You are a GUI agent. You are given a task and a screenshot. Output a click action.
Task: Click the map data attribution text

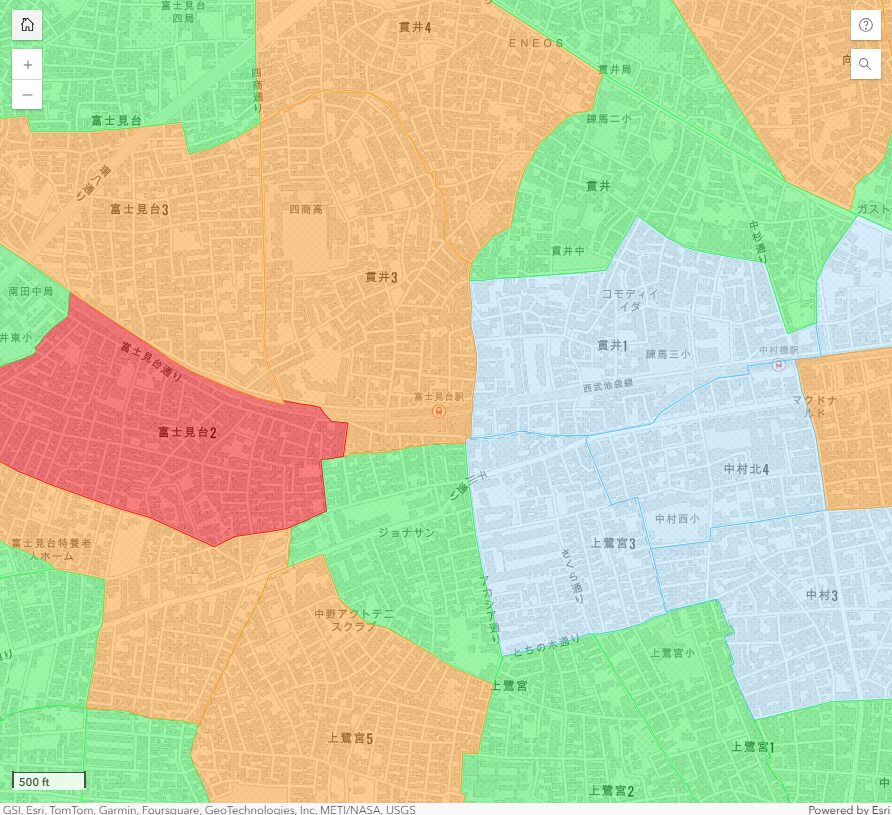point(208,809)
